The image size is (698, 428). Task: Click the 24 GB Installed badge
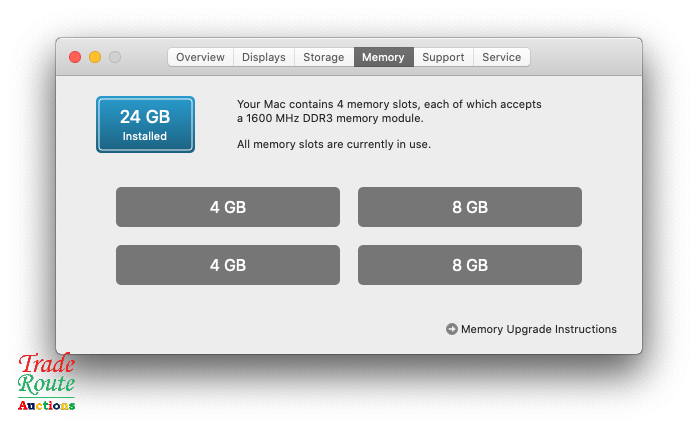[x=146, y=125]
